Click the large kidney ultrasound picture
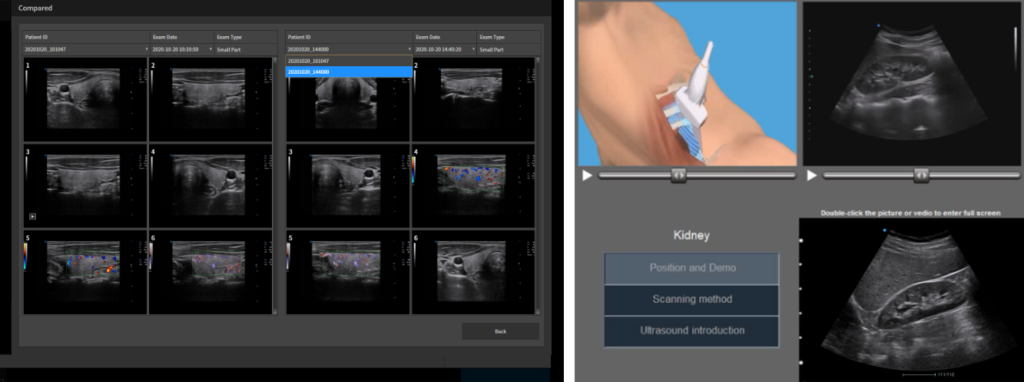 pyautogui.click(x=911, y=300)
